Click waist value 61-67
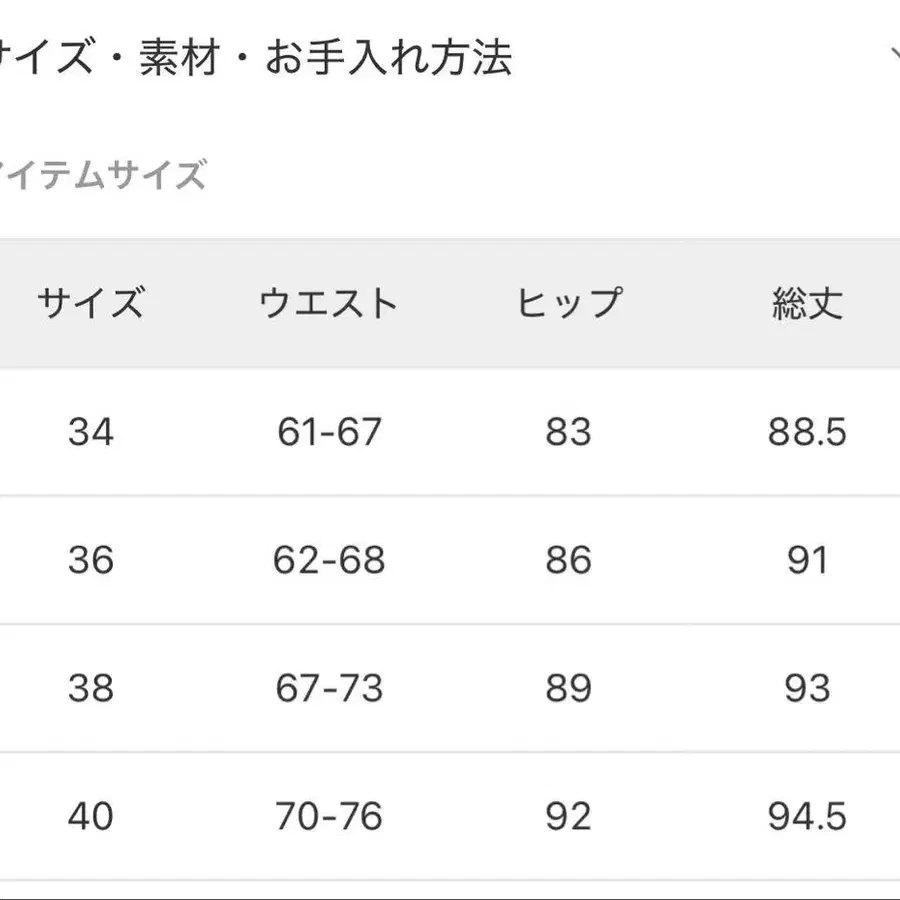900x900 pixels. click(329, 432)
